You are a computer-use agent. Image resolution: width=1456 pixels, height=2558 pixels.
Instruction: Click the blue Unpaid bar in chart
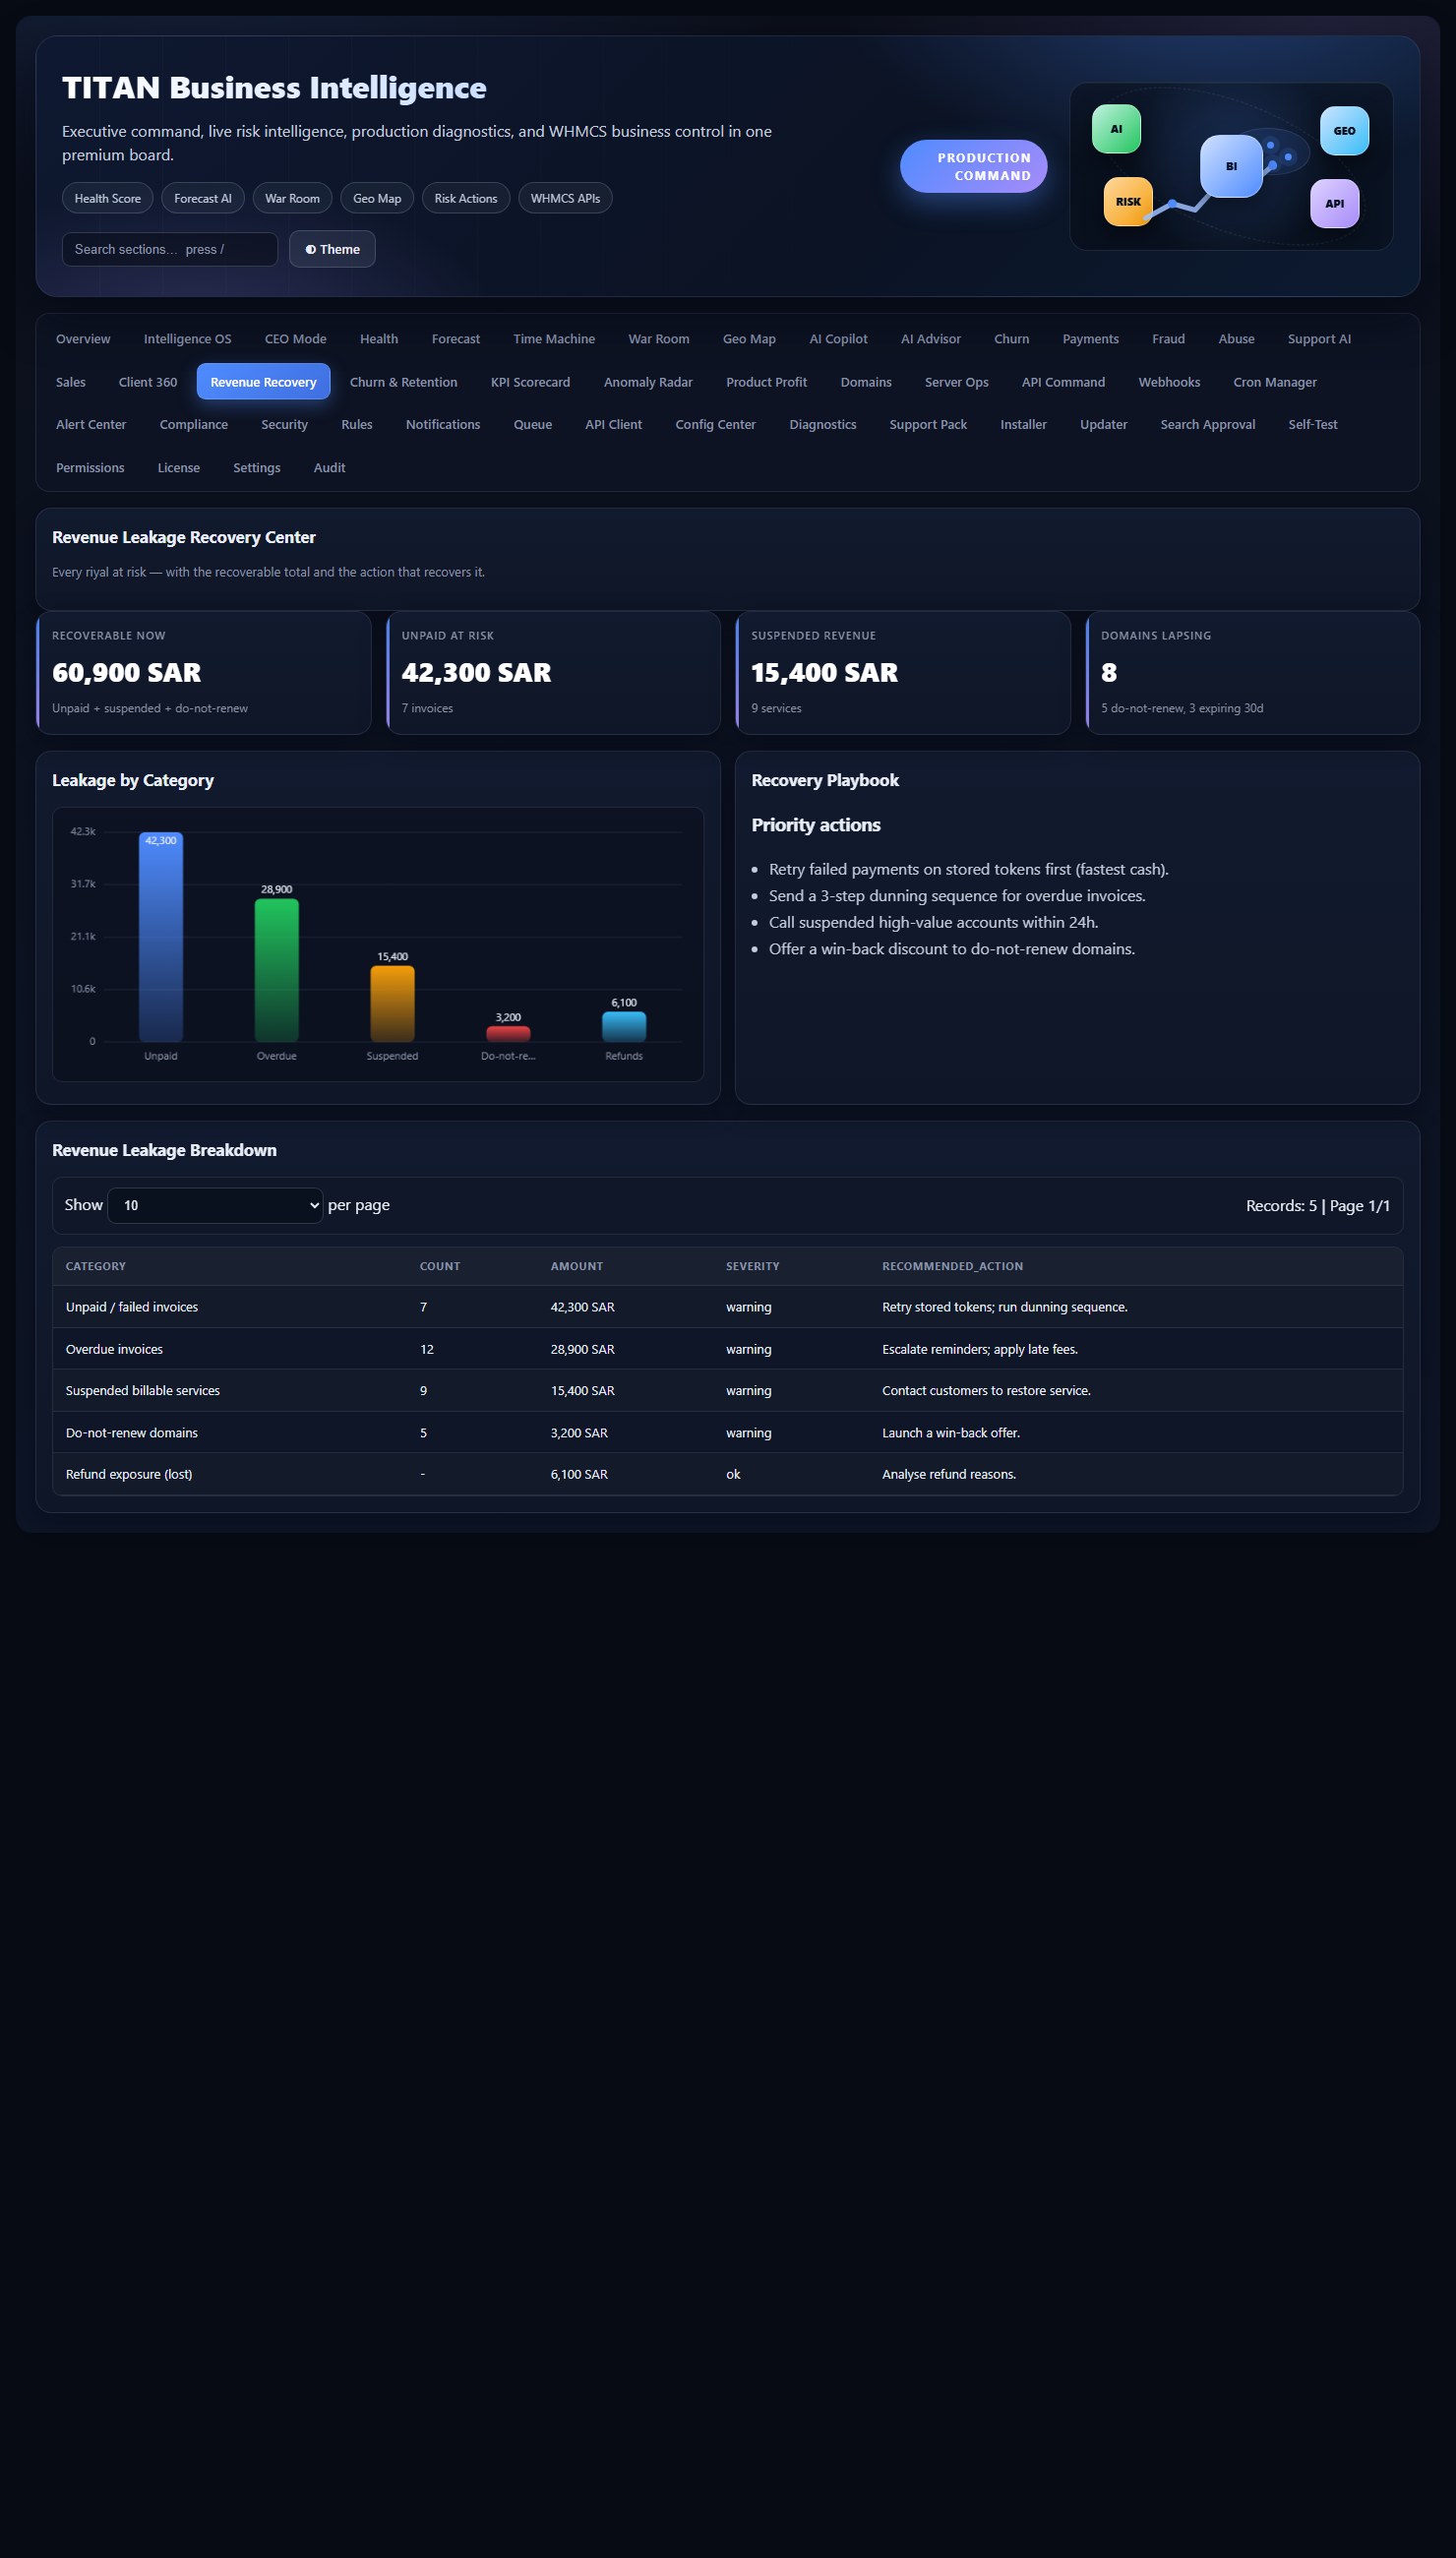tap(161, 937)
